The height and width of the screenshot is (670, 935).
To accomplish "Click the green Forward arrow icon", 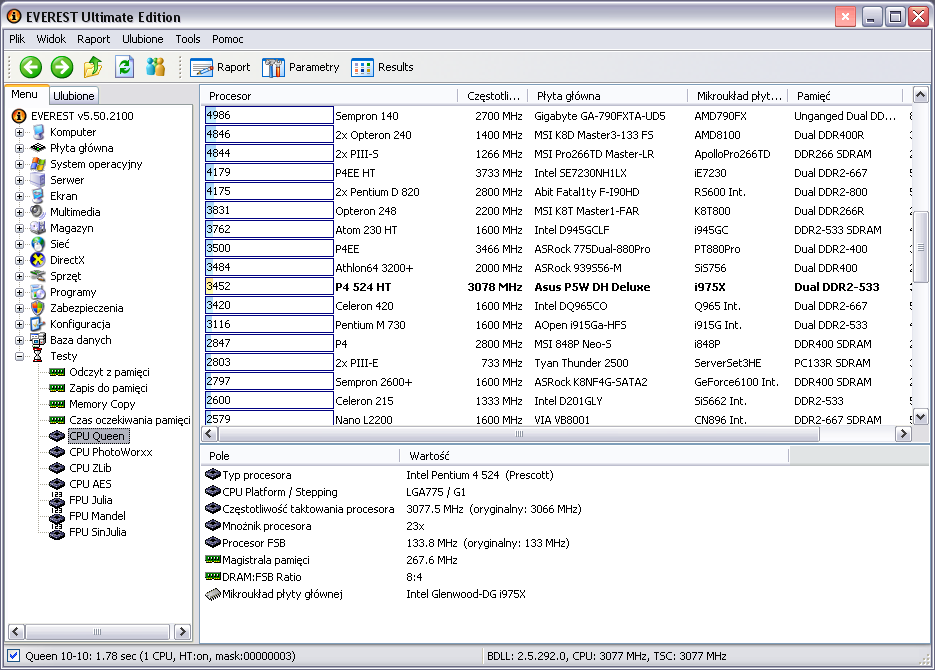I will (x=62, y=67).
